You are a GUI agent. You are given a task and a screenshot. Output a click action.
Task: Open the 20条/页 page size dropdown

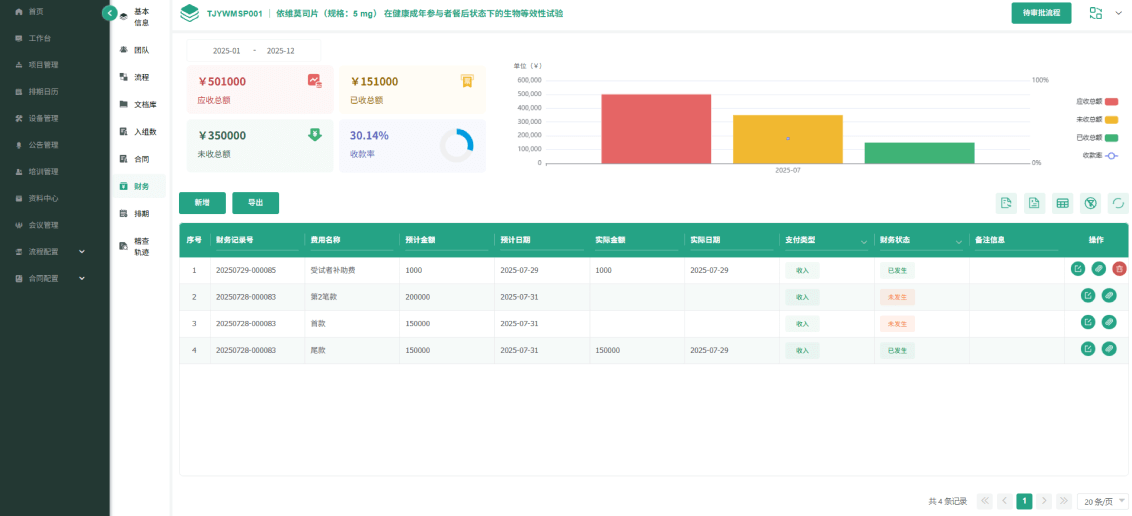point(1103,501)
